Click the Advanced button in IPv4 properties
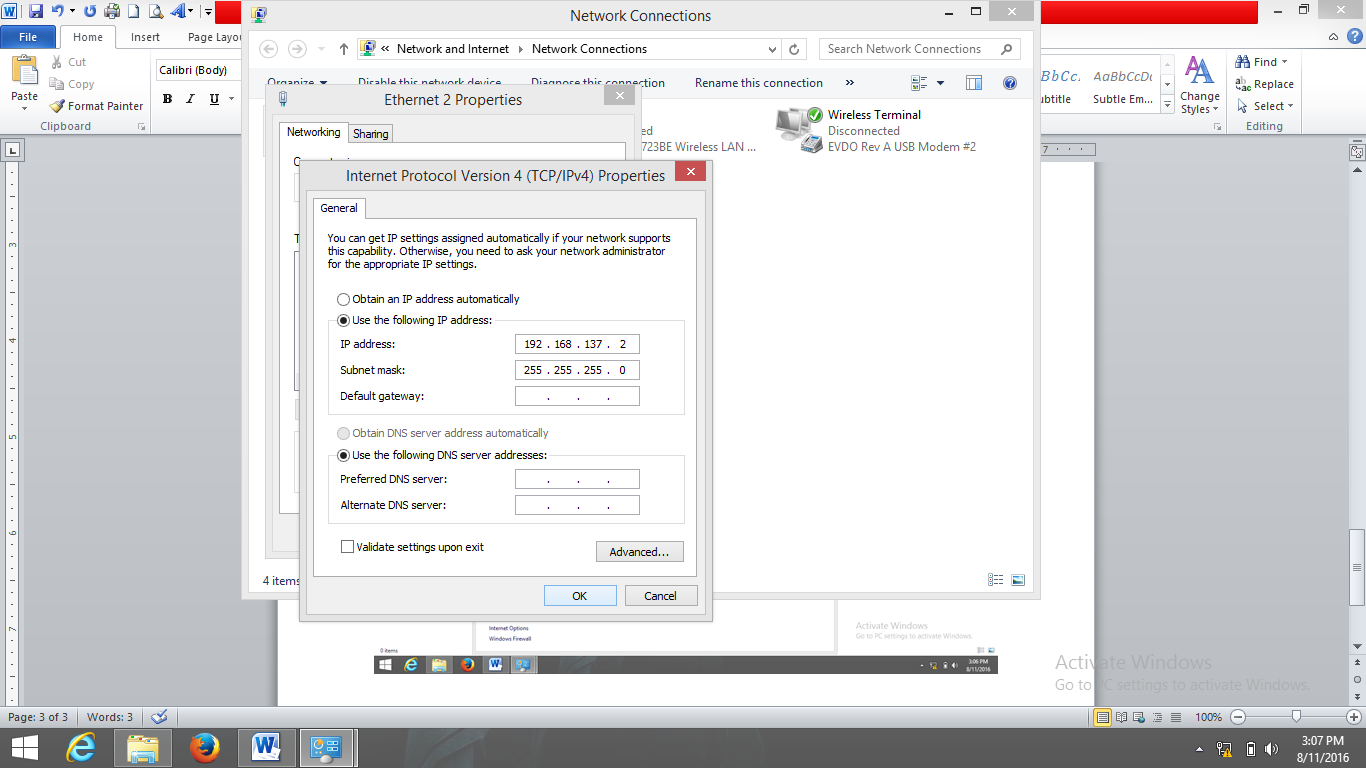1366x768 pixels. (639, 551)
